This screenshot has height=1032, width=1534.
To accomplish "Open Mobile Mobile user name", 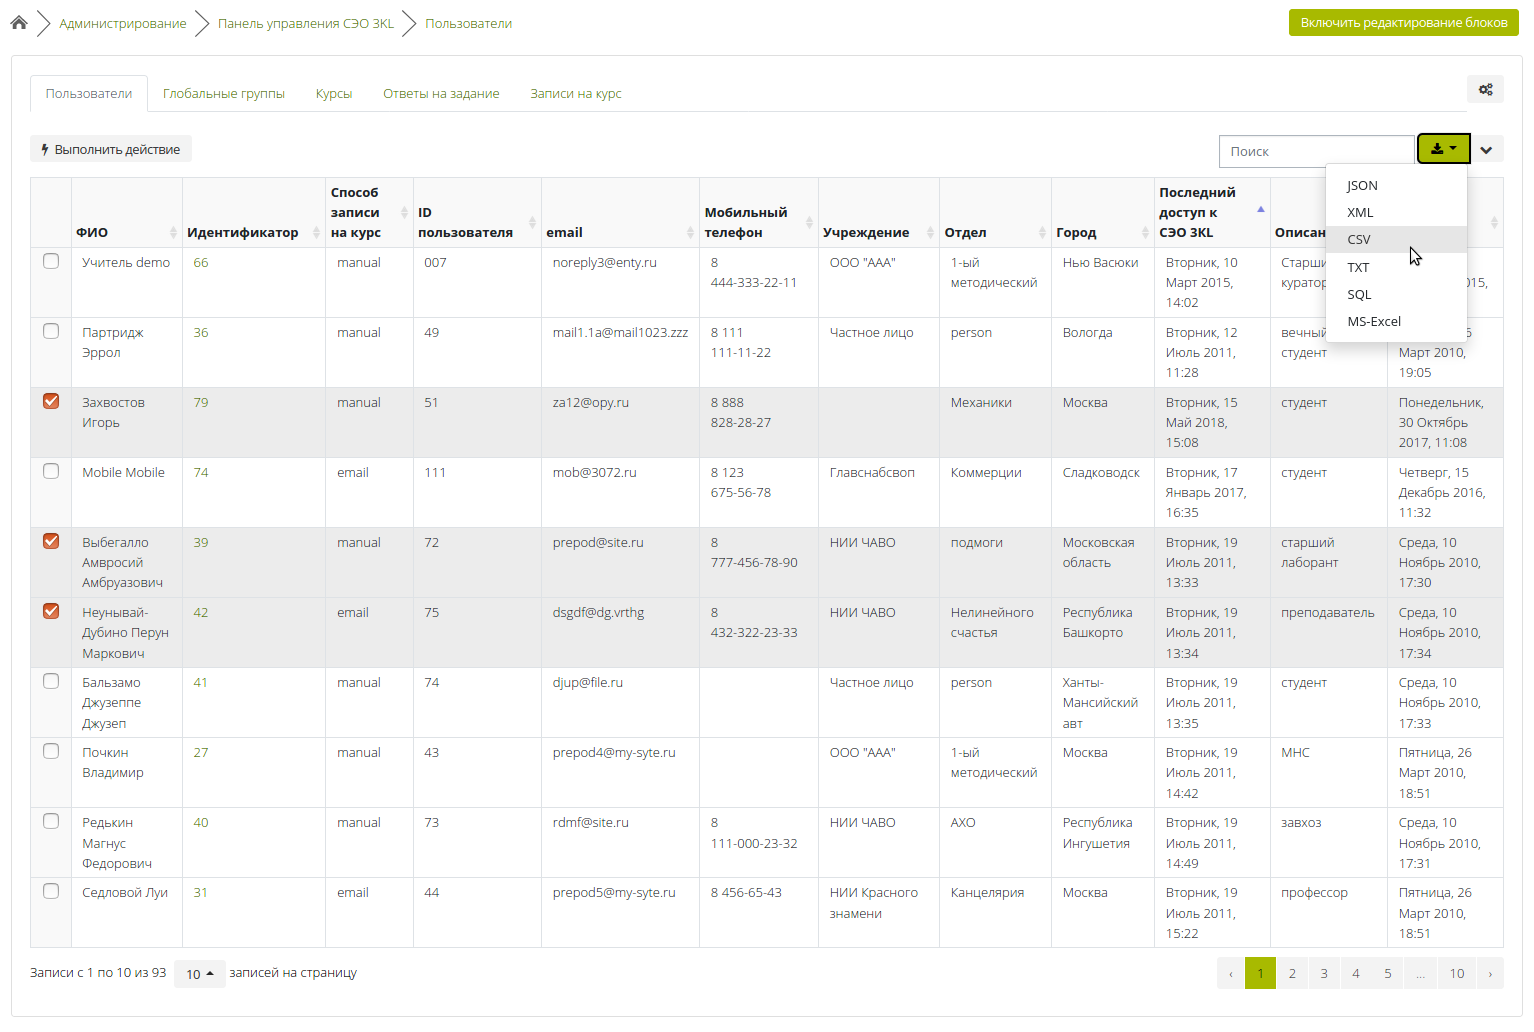I will pyautogui.click(x=123, y=472).
